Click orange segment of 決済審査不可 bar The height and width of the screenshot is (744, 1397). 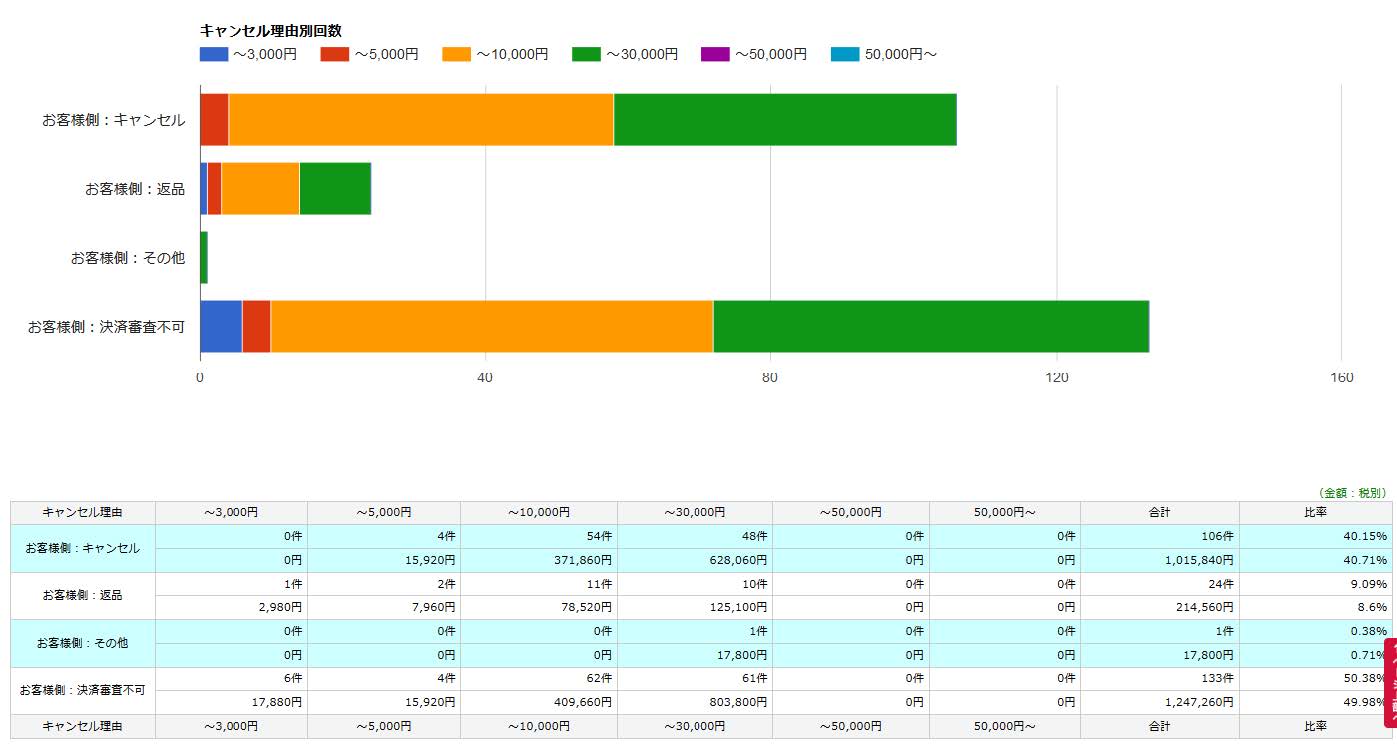(491, 326)
